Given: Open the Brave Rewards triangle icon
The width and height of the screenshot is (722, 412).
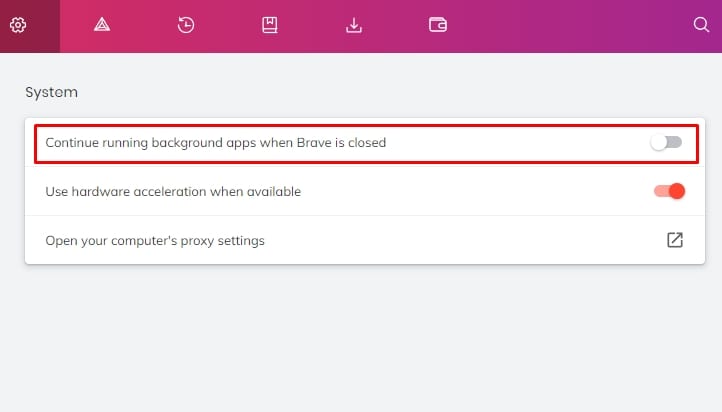Looking at the screenshot, I should pos(102,25).
